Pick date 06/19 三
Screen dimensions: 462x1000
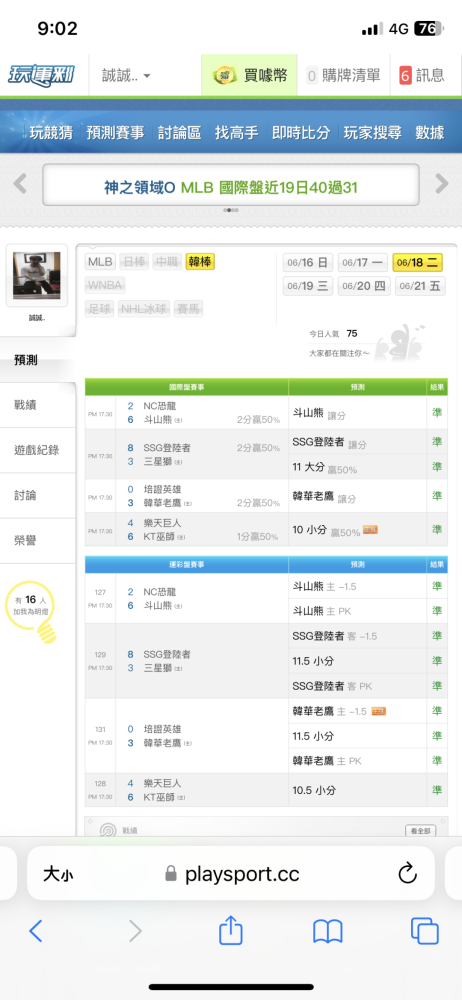coord(308,286)
